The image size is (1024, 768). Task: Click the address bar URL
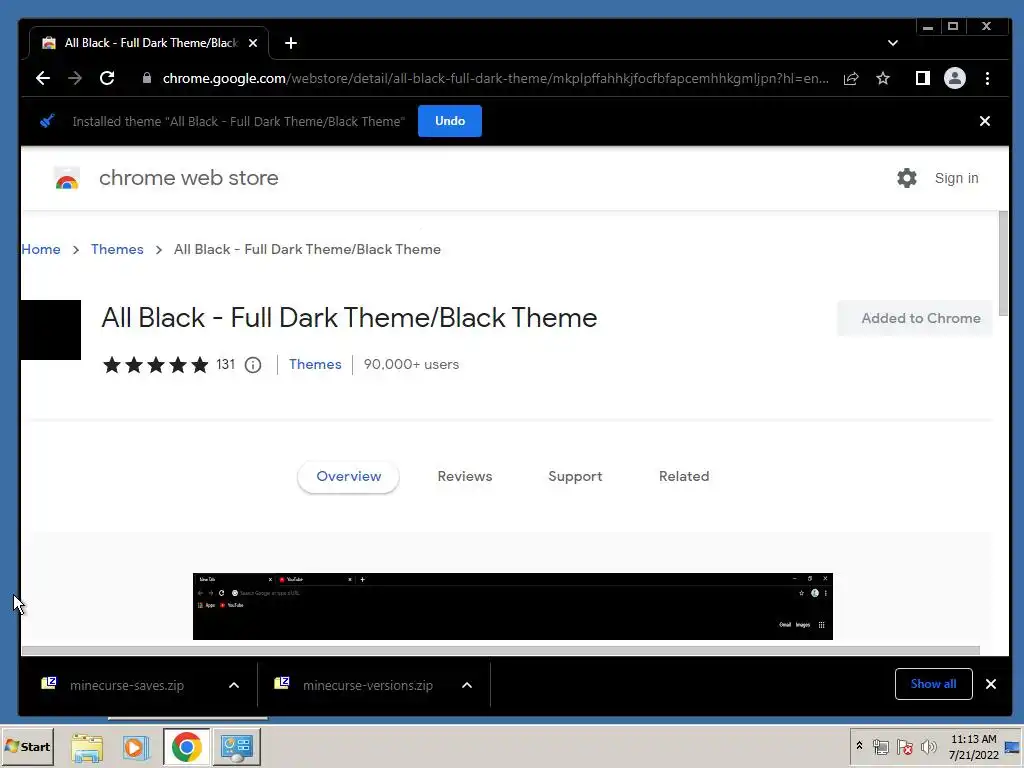point(496,78)
